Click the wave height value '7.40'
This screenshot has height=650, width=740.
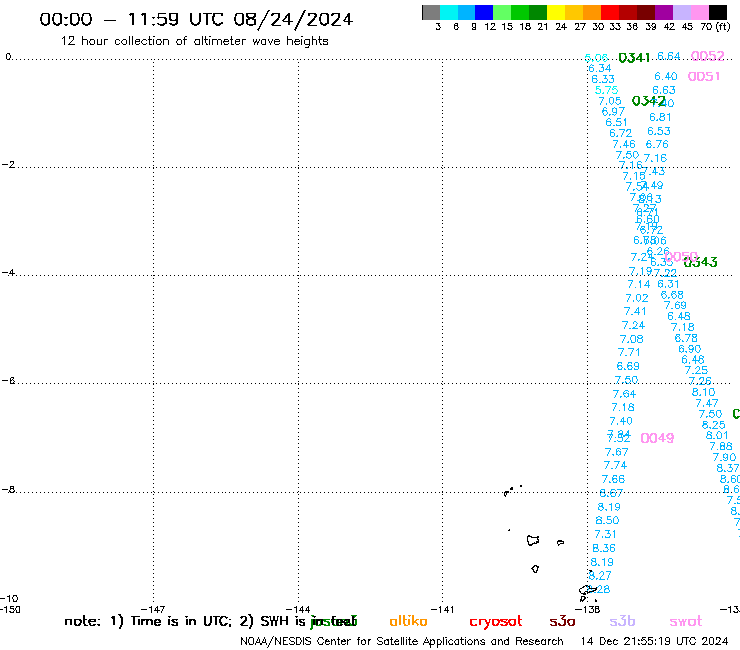(x=621, y=421)
